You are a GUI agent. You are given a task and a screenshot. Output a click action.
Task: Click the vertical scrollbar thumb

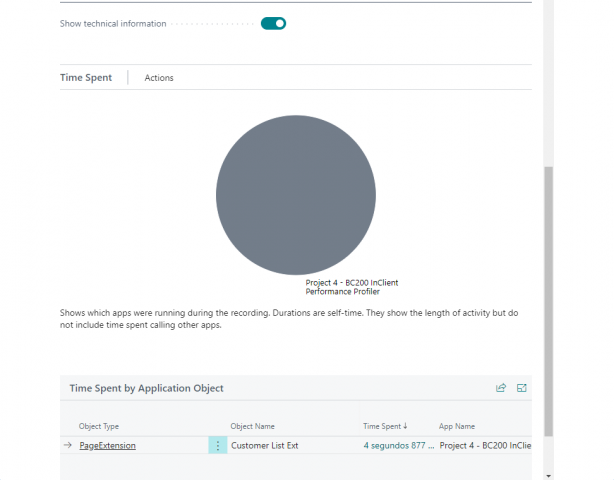pyautogui.click(x=547, y=300)
